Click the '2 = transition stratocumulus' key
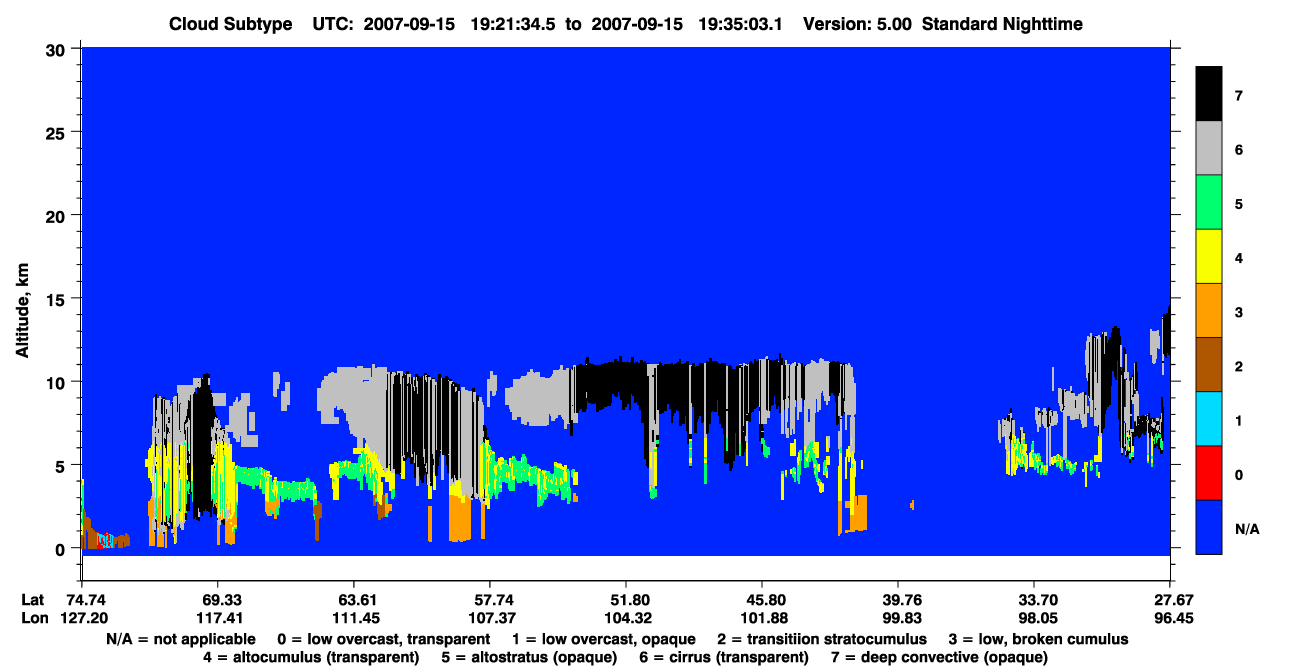Screen dimensions: 1300x667 (x=822, y=639)
